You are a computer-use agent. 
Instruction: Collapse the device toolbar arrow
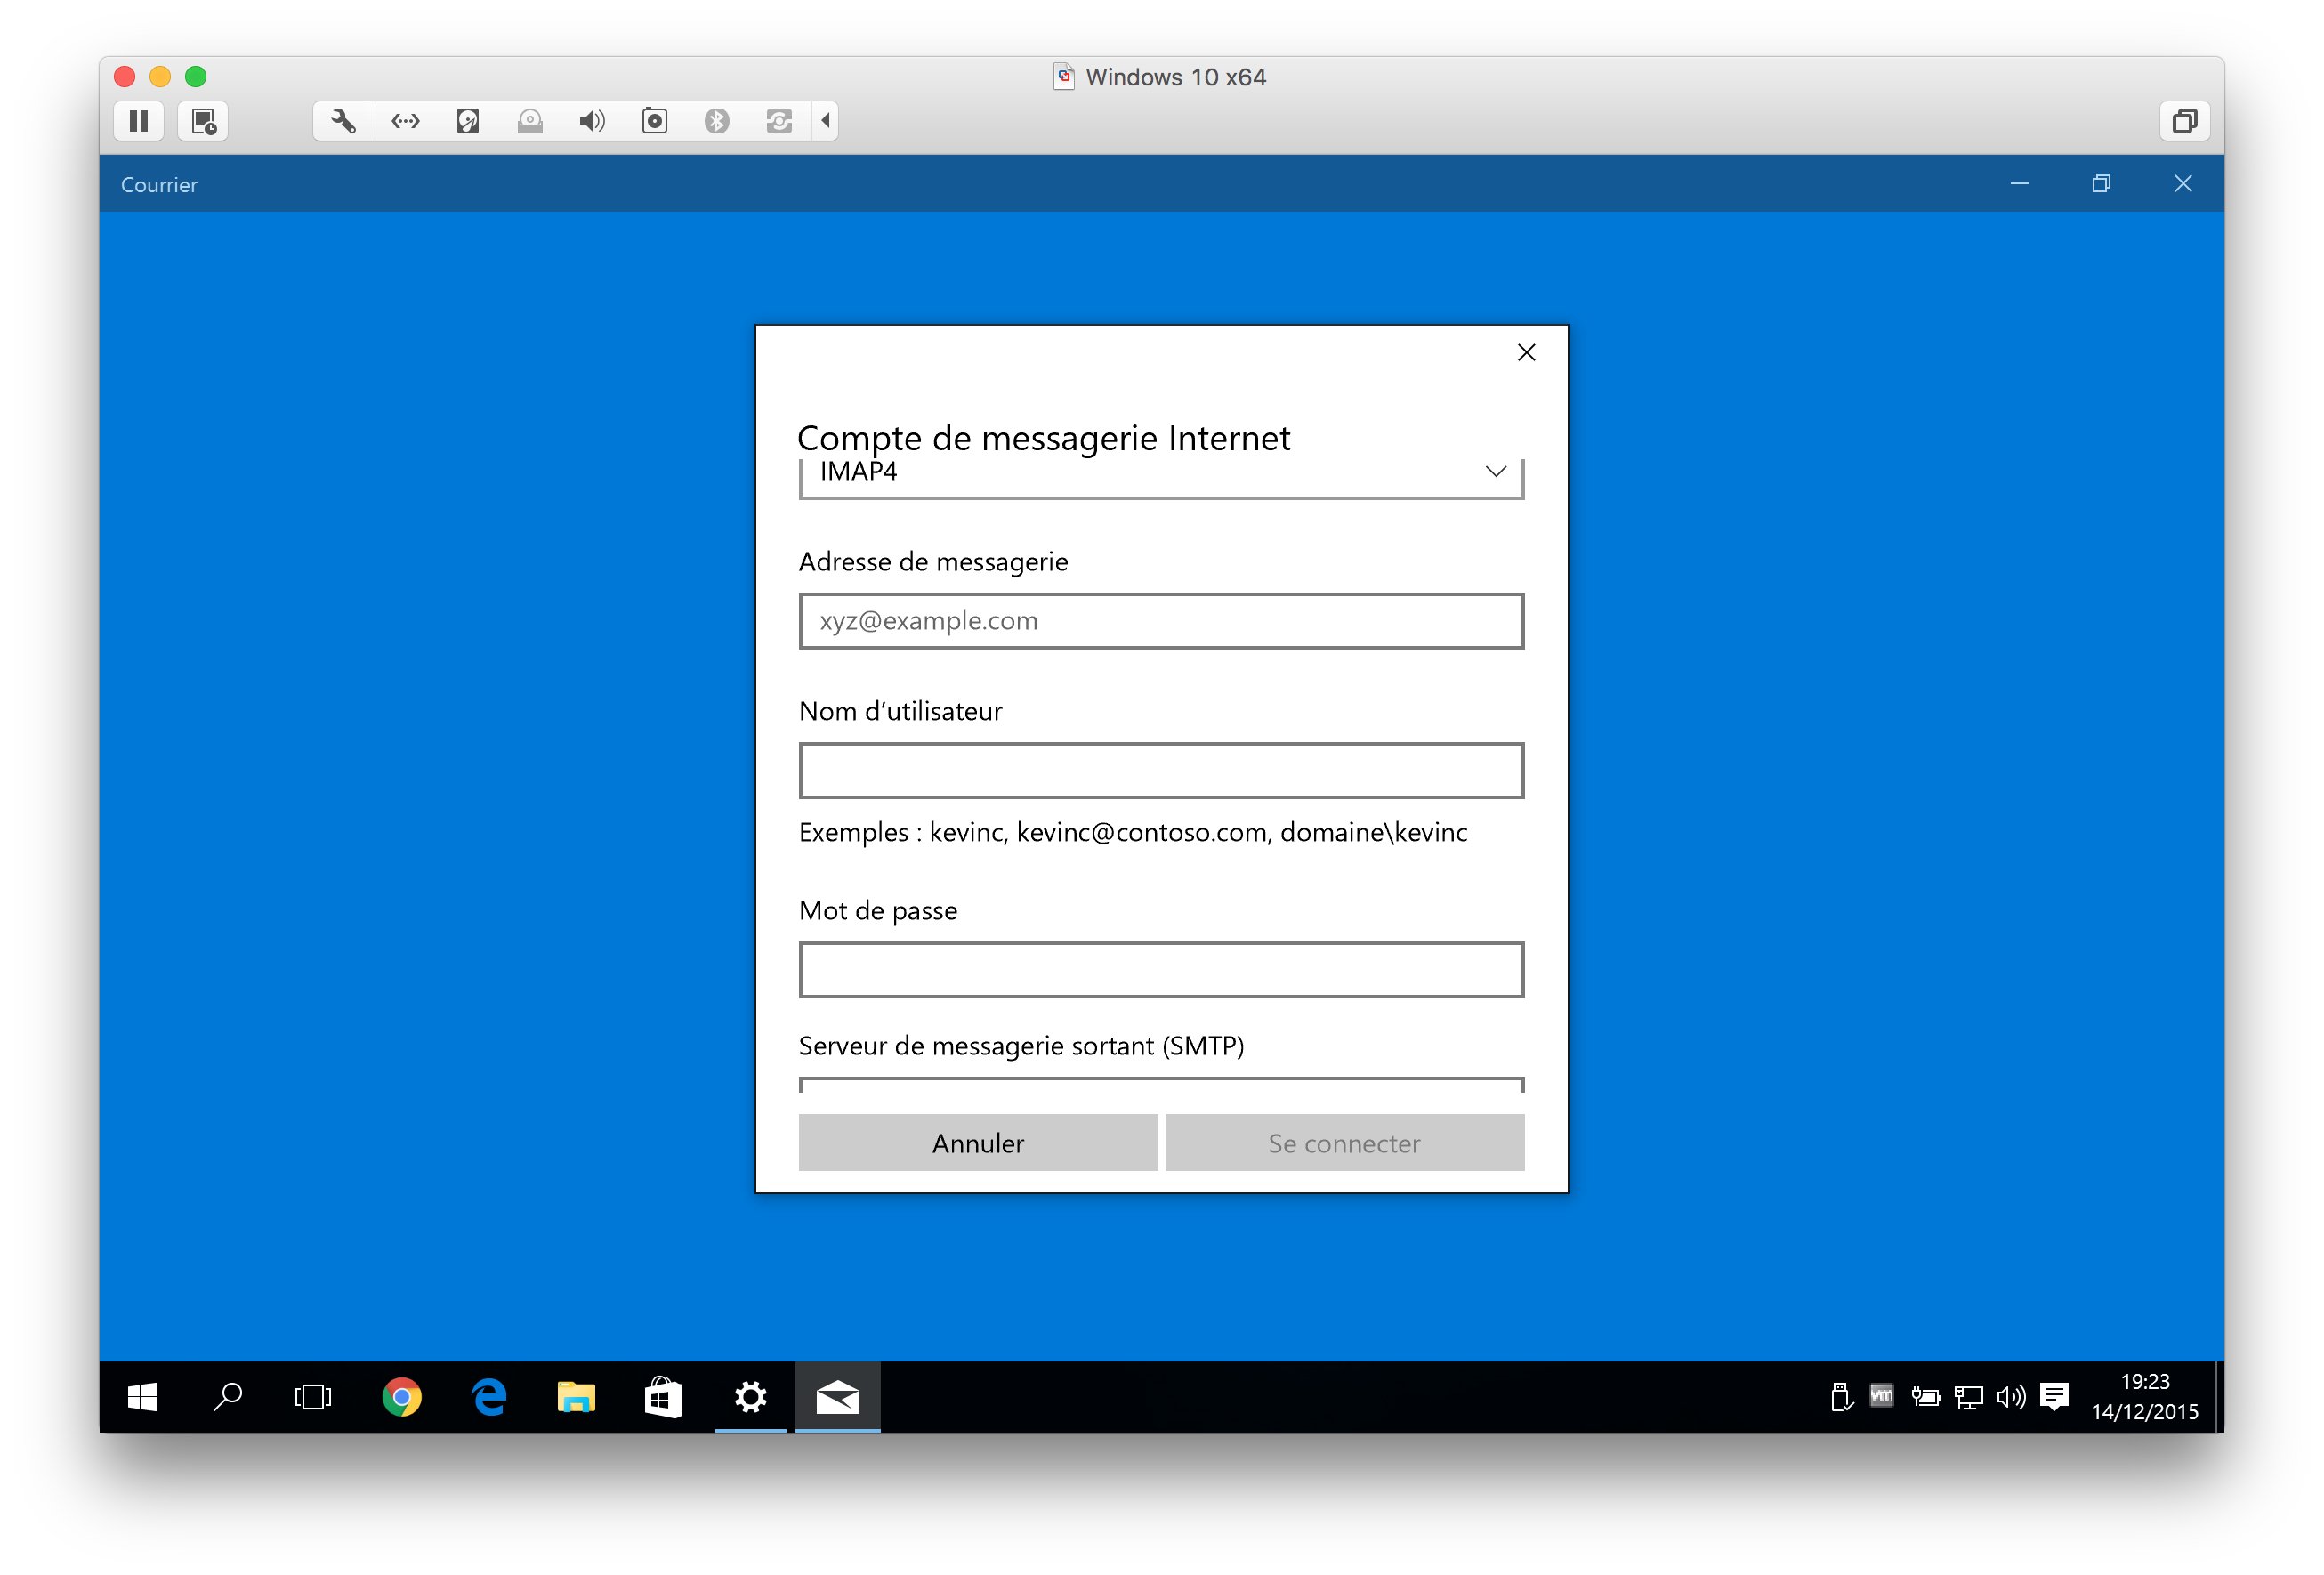pyautogui.click(x=825, y=121)
